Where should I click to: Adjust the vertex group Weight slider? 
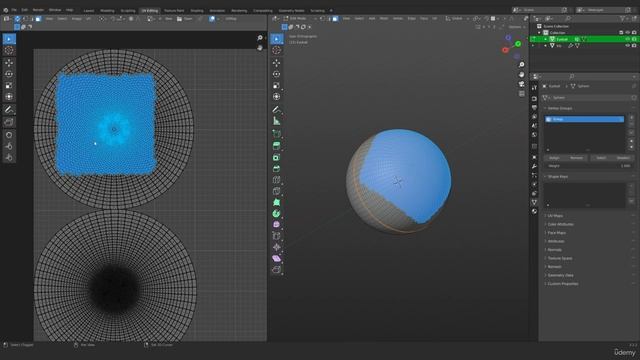[x=589, y=166]
